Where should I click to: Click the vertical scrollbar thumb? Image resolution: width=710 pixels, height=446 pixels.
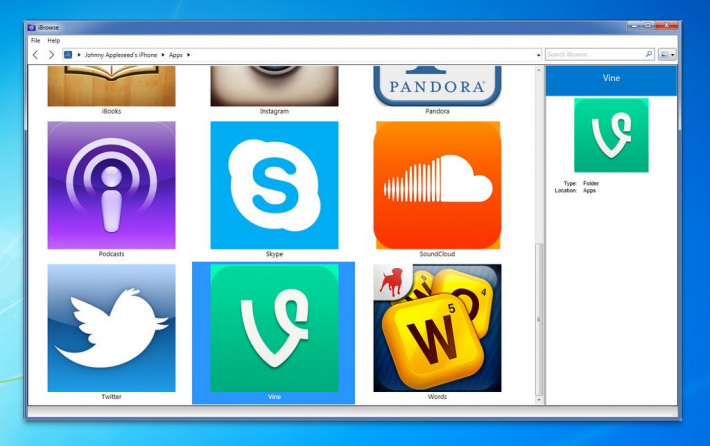point(539,319)
